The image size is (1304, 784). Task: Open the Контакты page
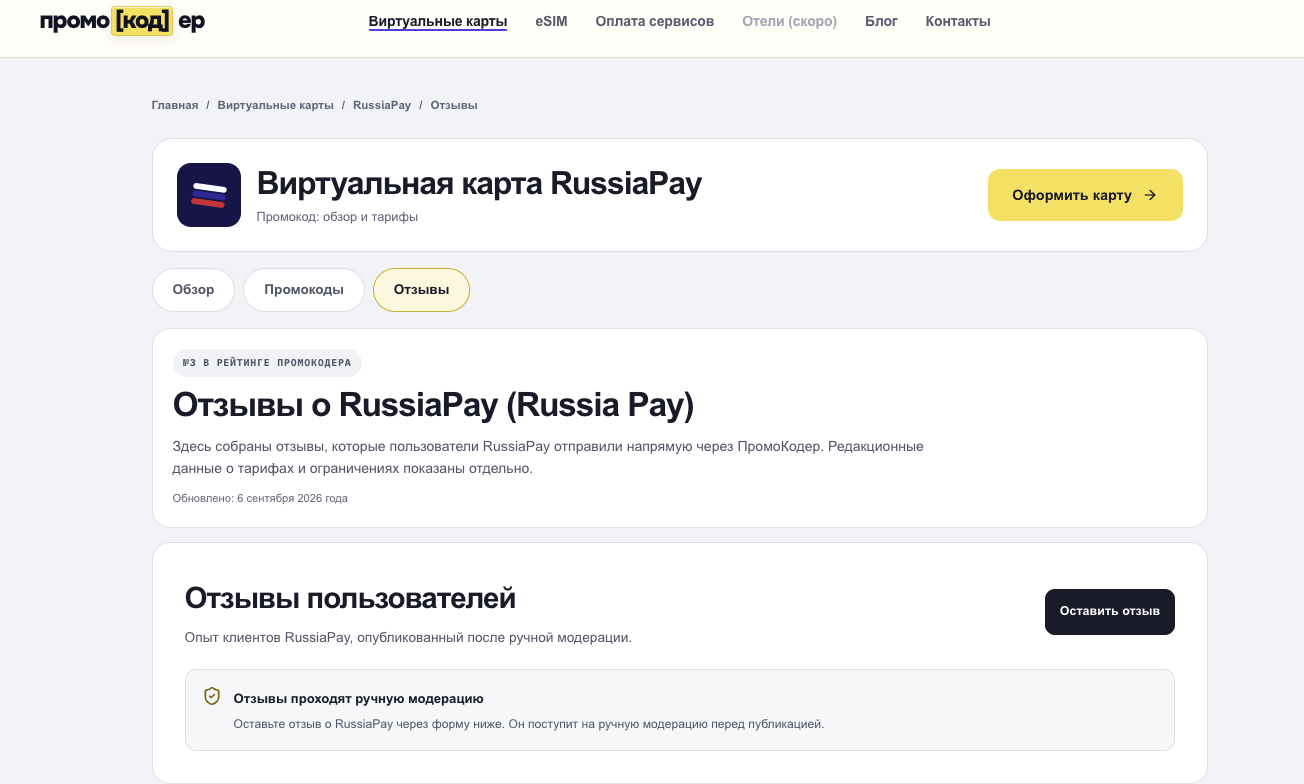pos(958,21)
